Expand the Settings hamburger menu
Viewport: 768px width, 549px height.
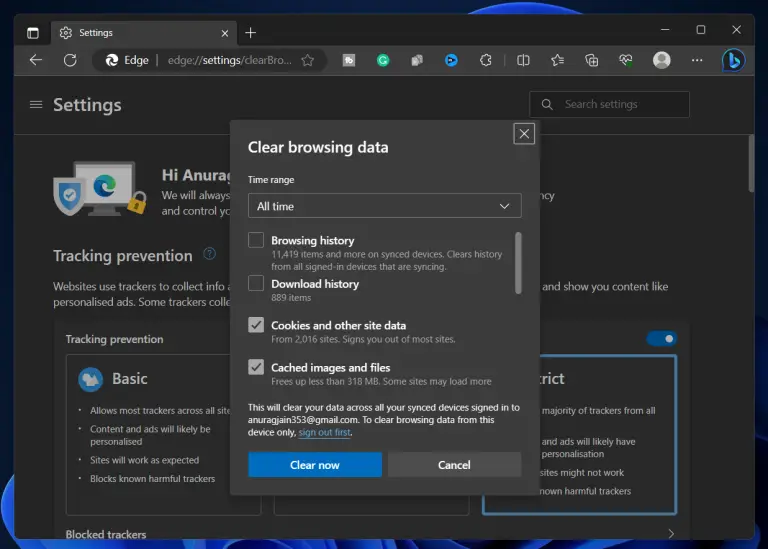(36, 105)
